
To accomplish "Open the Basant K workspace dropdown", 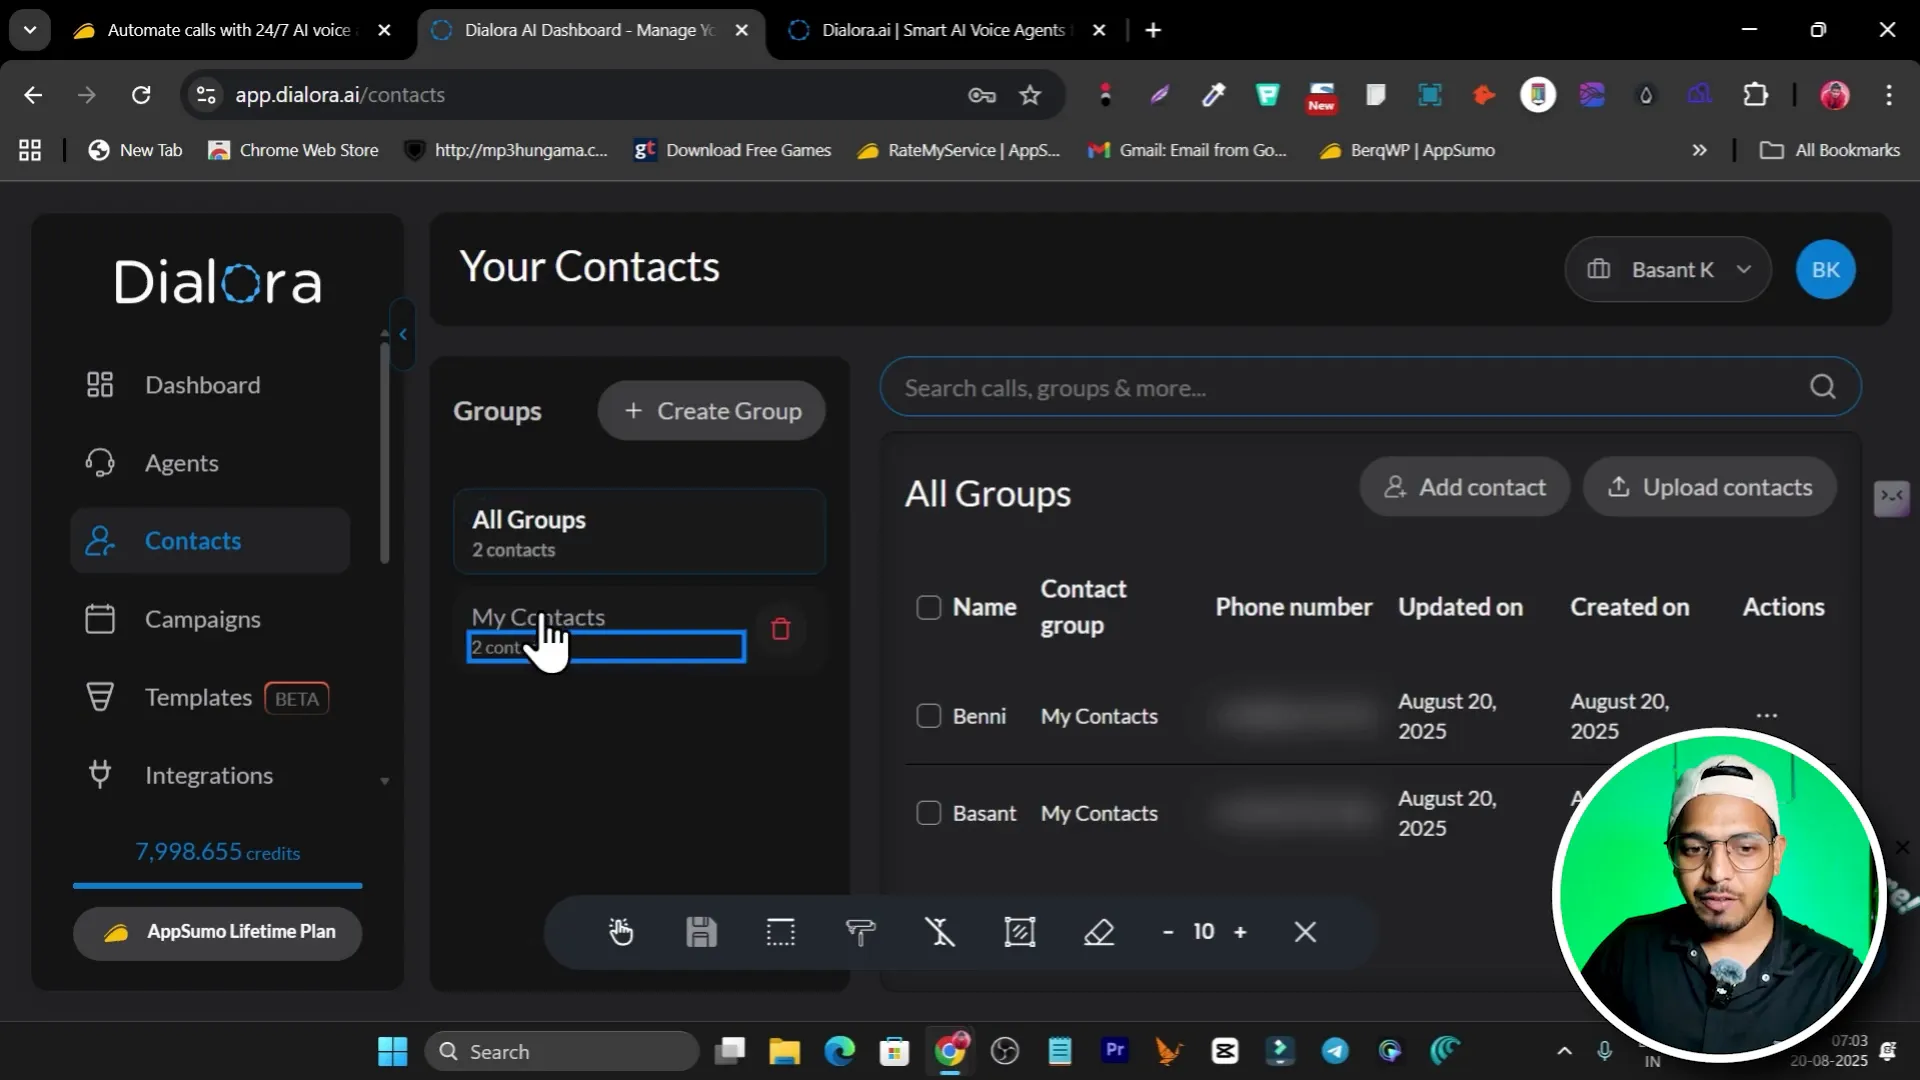I will coord(1667,270).
